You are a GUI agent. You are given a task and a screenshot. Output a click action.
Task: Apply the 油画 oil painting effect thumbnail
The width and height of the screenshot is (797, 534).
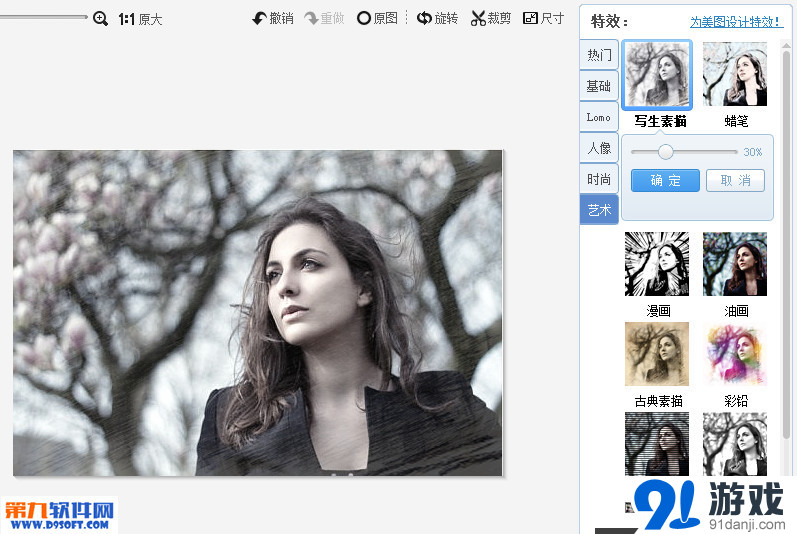click(735, 264)
